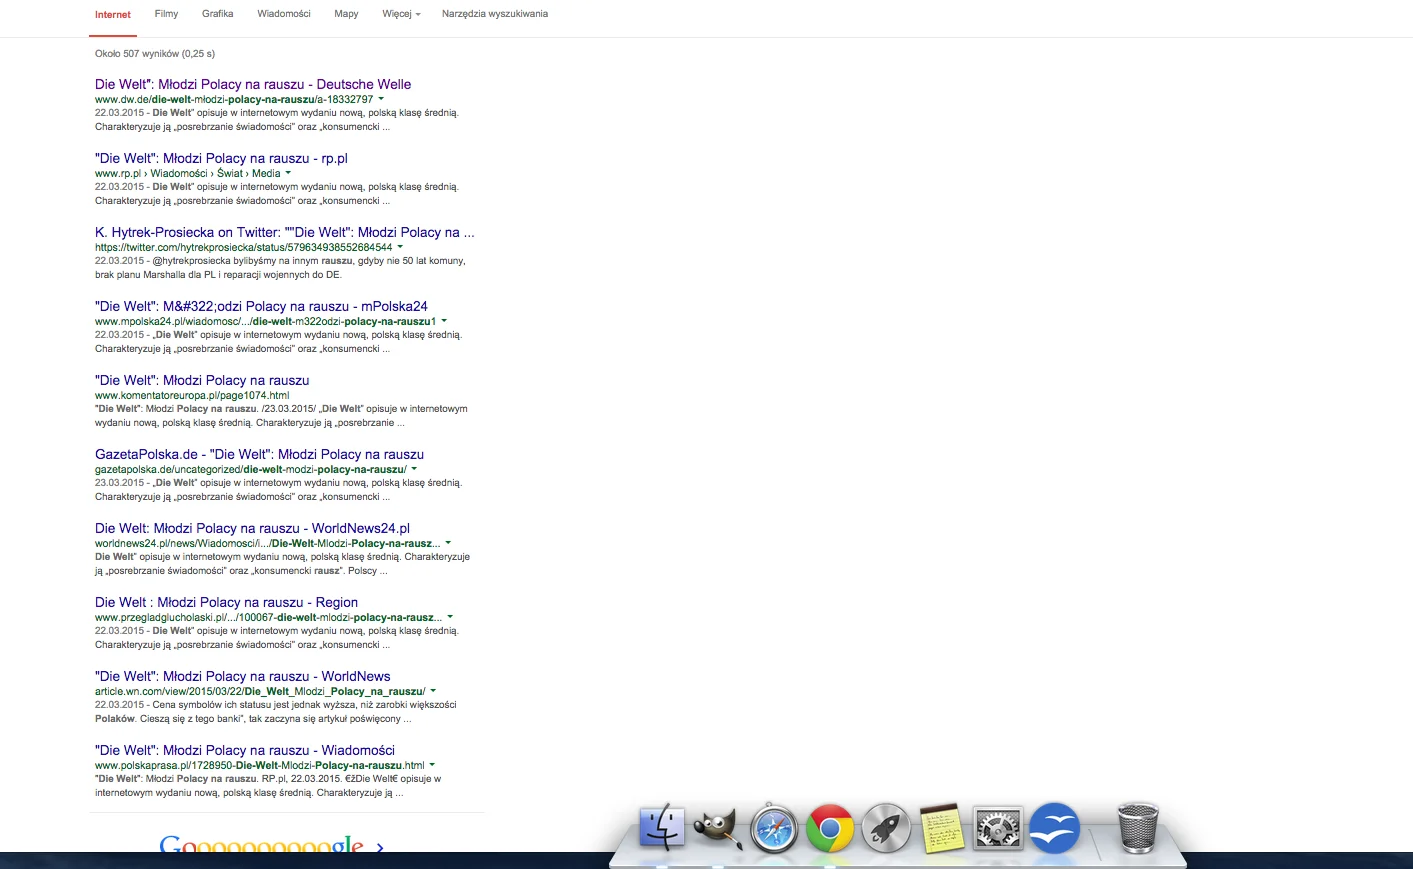Select the Internet search tab
The width and height of the screenshot is (1413, 869).
point(113,15)
